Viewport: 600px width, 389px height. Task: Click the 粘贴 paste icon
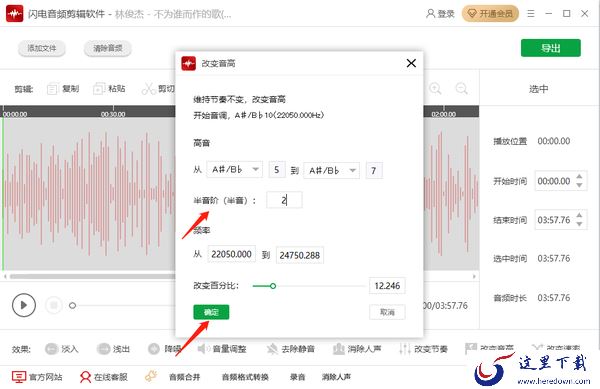(99, 89)
